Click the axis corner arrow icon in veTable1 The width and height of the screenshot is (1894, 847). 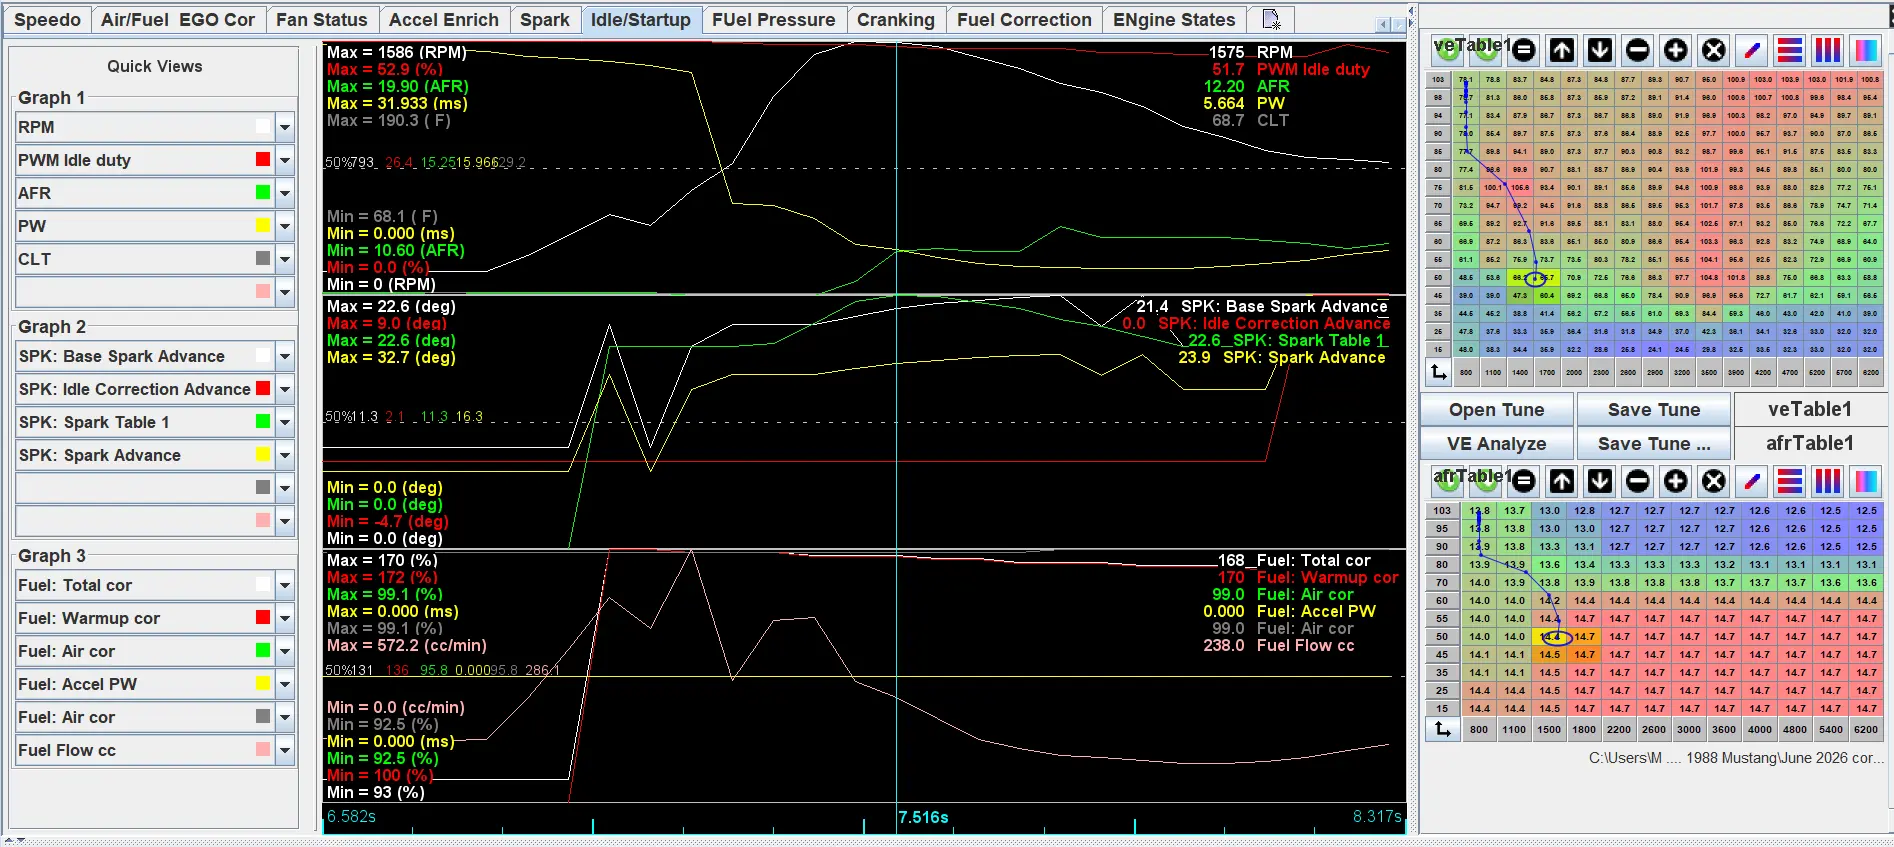[1439, 372]
